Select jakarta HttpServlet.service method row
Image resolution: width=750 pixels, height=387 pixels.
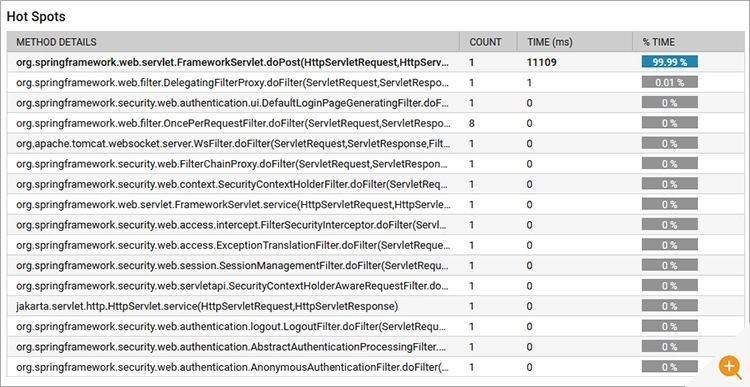(375, 306)
